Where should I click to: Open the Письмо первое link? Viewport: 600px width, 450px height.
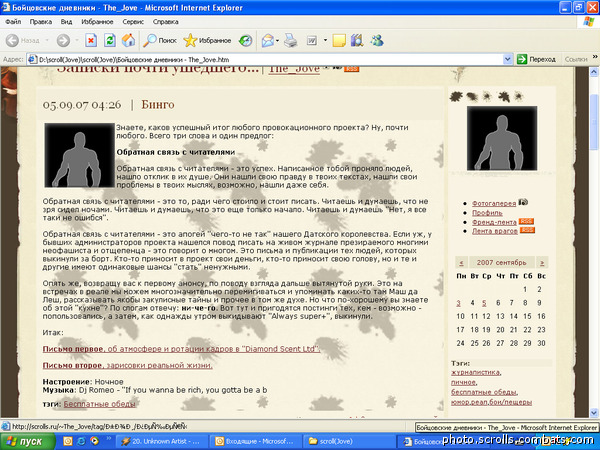click(x=181, y=349)
